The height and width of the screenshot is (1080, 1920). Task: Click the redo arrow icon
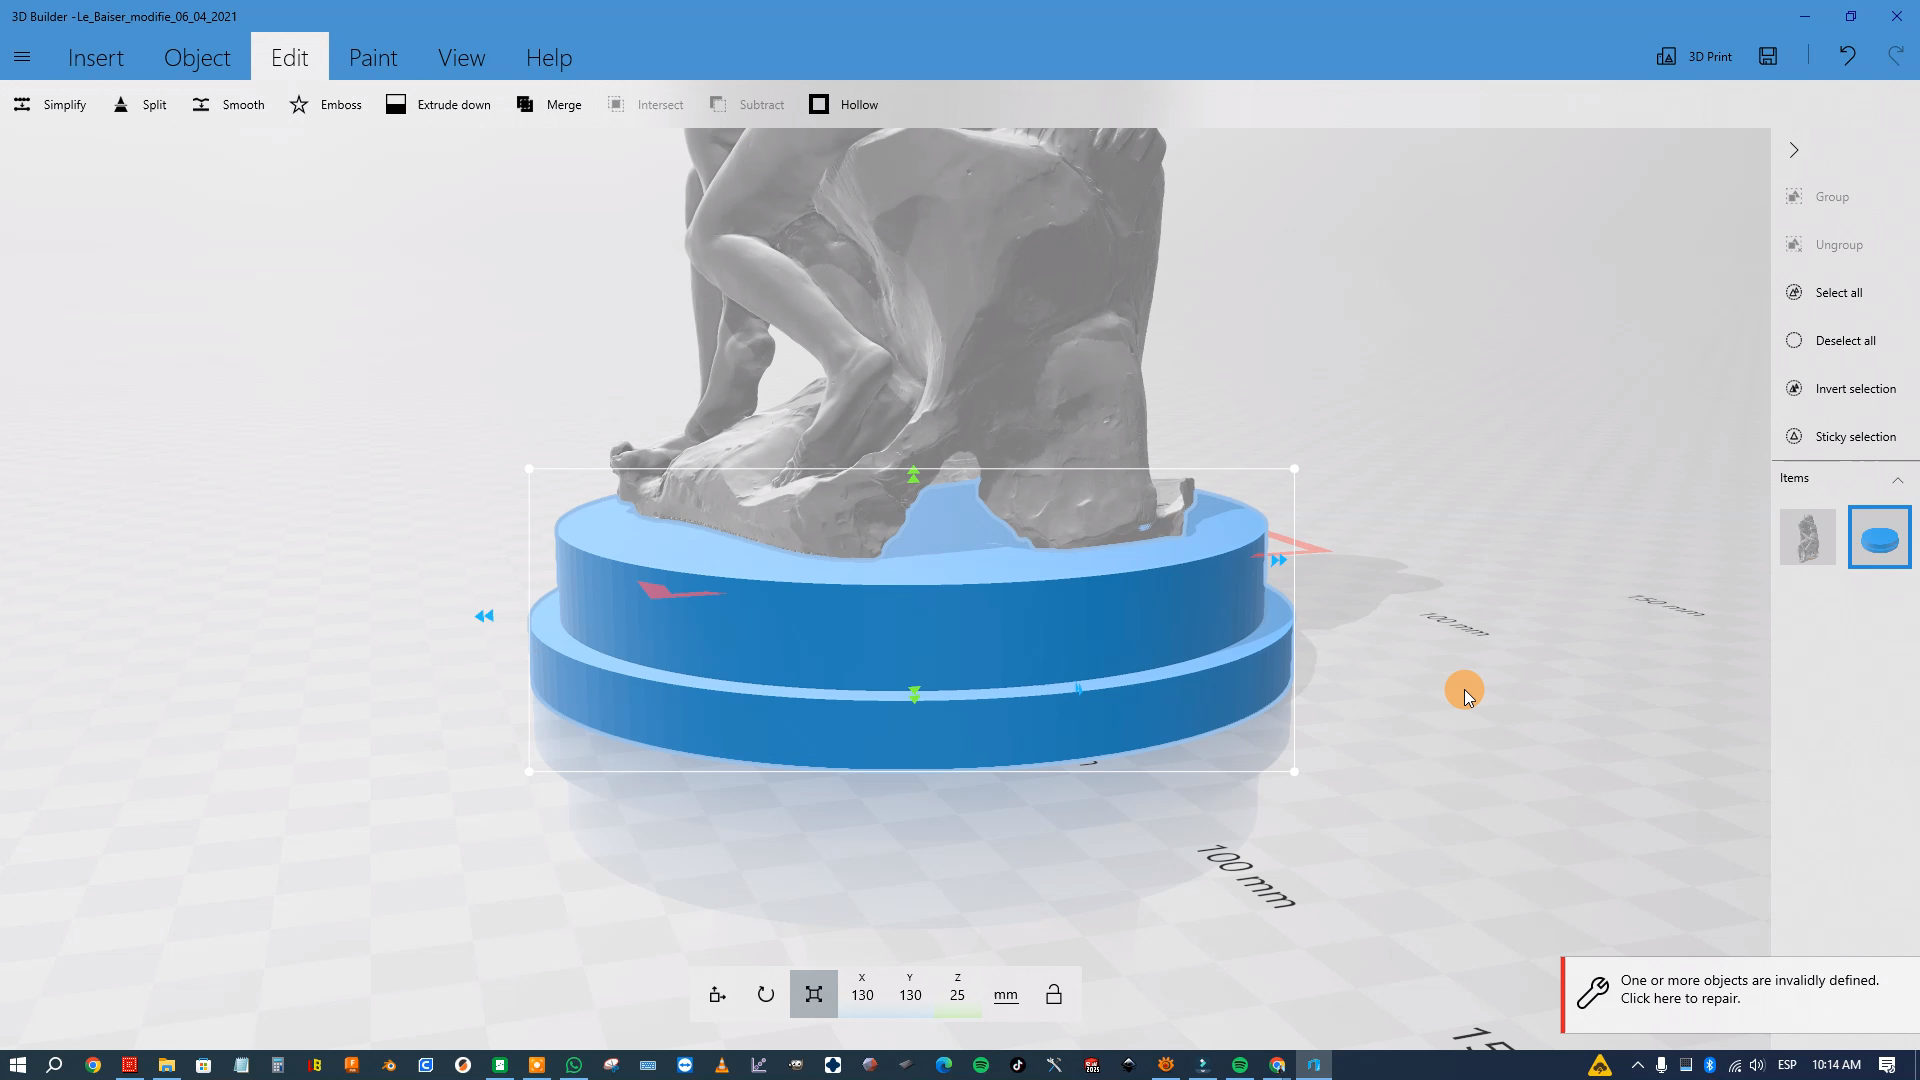pyautogui.click(x=1895, y=56)
